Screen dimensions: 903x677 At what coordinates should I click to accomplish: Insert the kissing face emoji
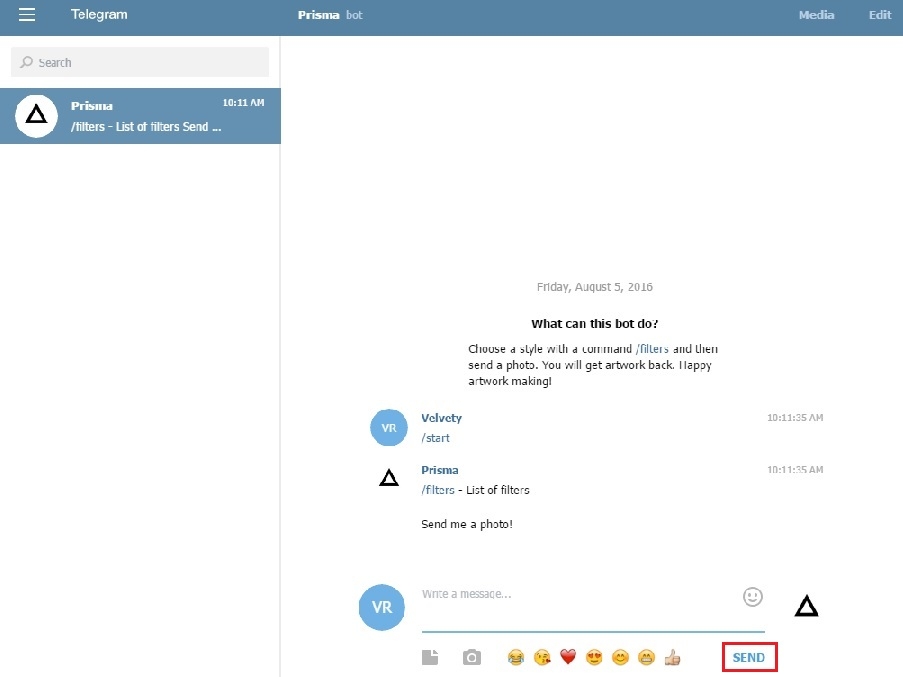542,657
